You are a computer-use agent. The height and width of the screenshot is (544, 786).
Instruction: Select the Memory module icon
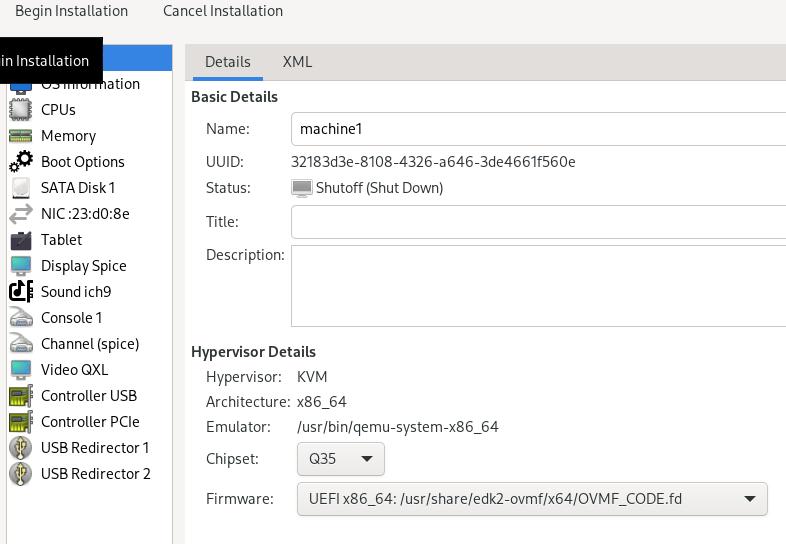point(20,136)
